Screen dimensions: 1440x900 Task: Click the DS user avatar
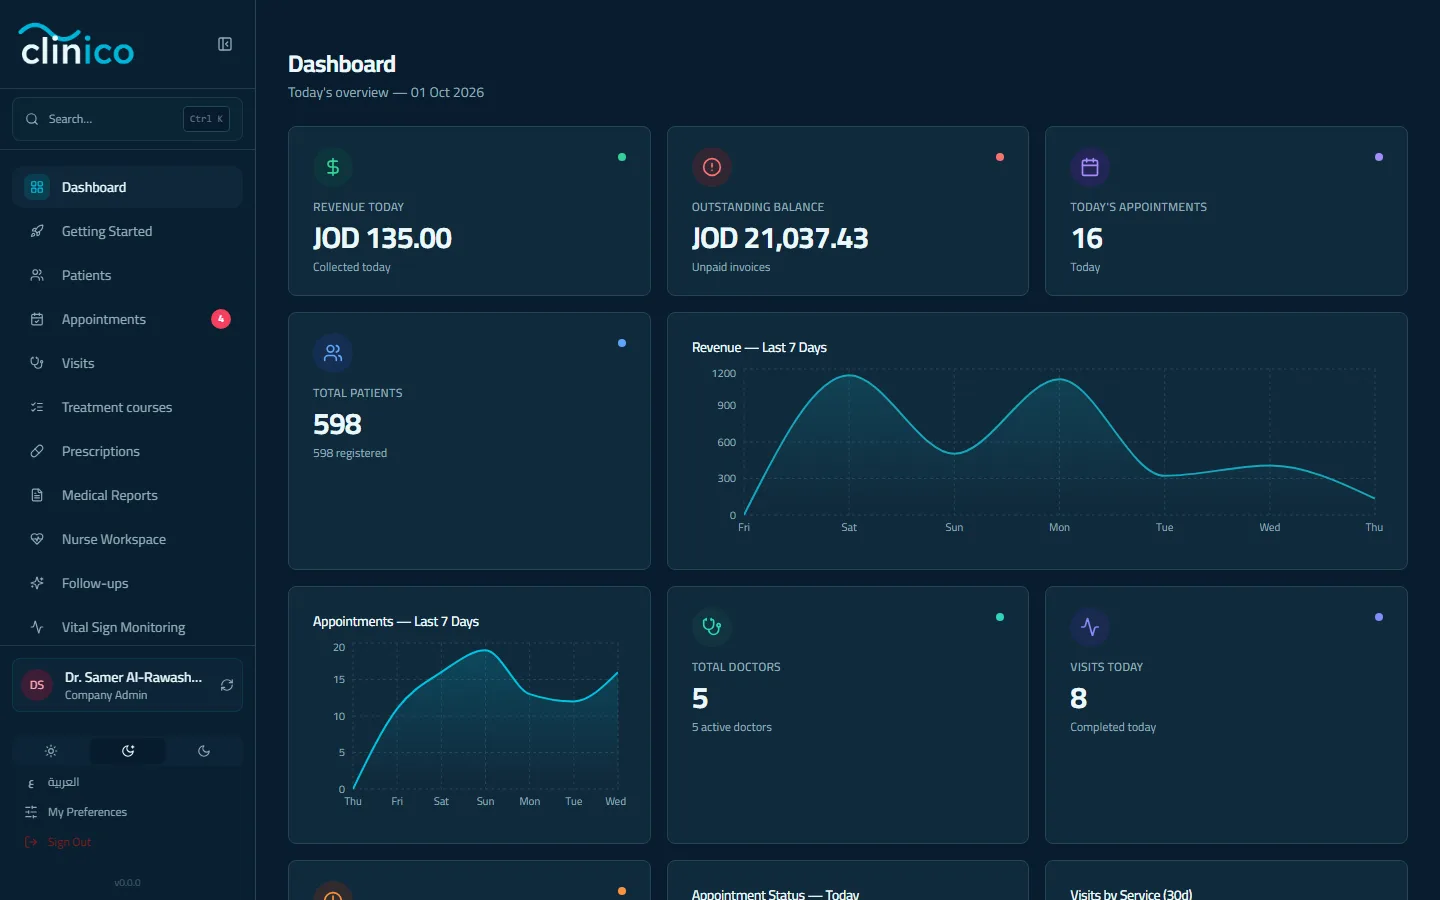point(37,685)
